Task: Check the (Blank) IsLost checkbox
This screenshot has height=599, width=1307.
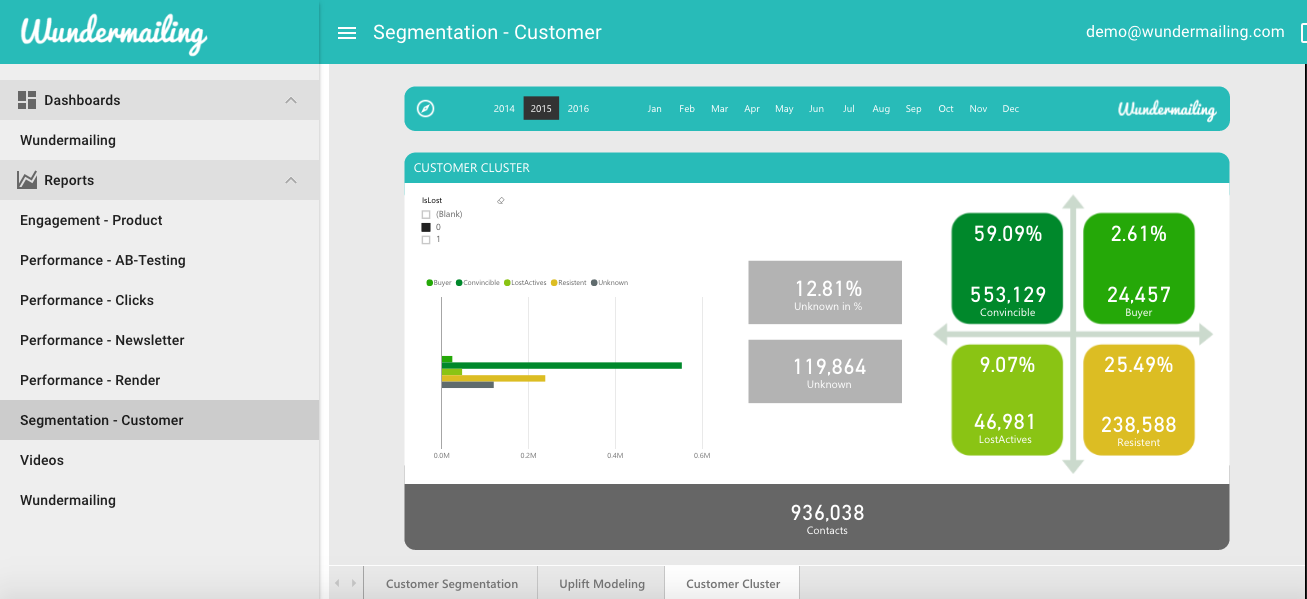Action: 426,214
